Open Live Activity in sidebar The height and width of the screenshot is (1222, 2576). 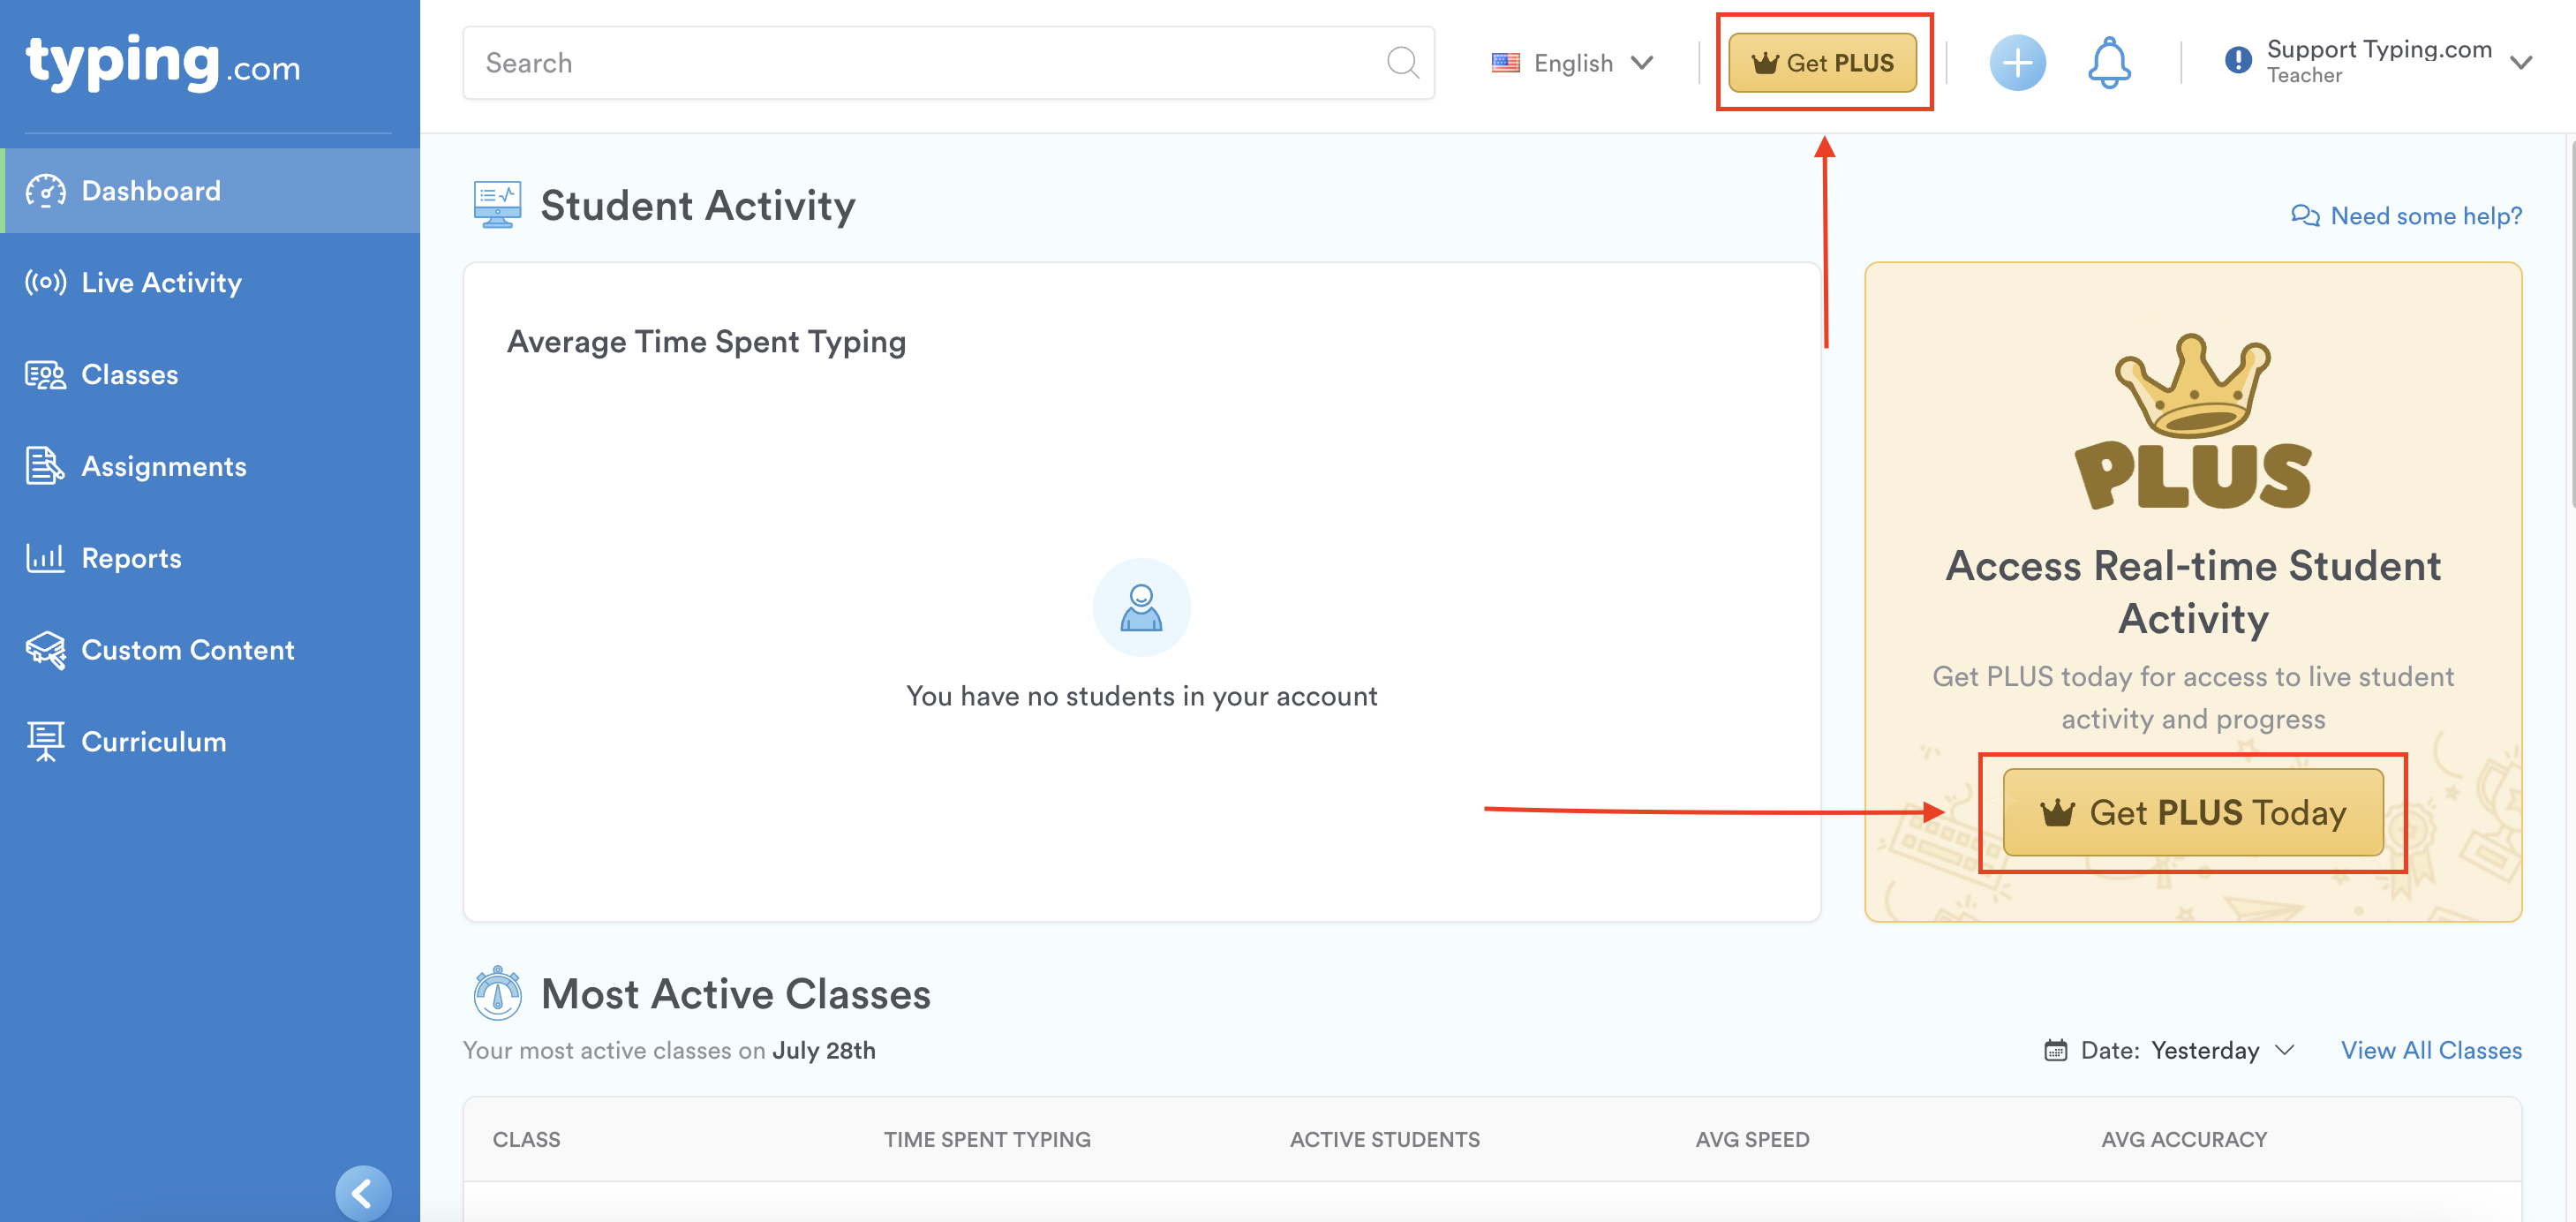(x=161, y=283)
